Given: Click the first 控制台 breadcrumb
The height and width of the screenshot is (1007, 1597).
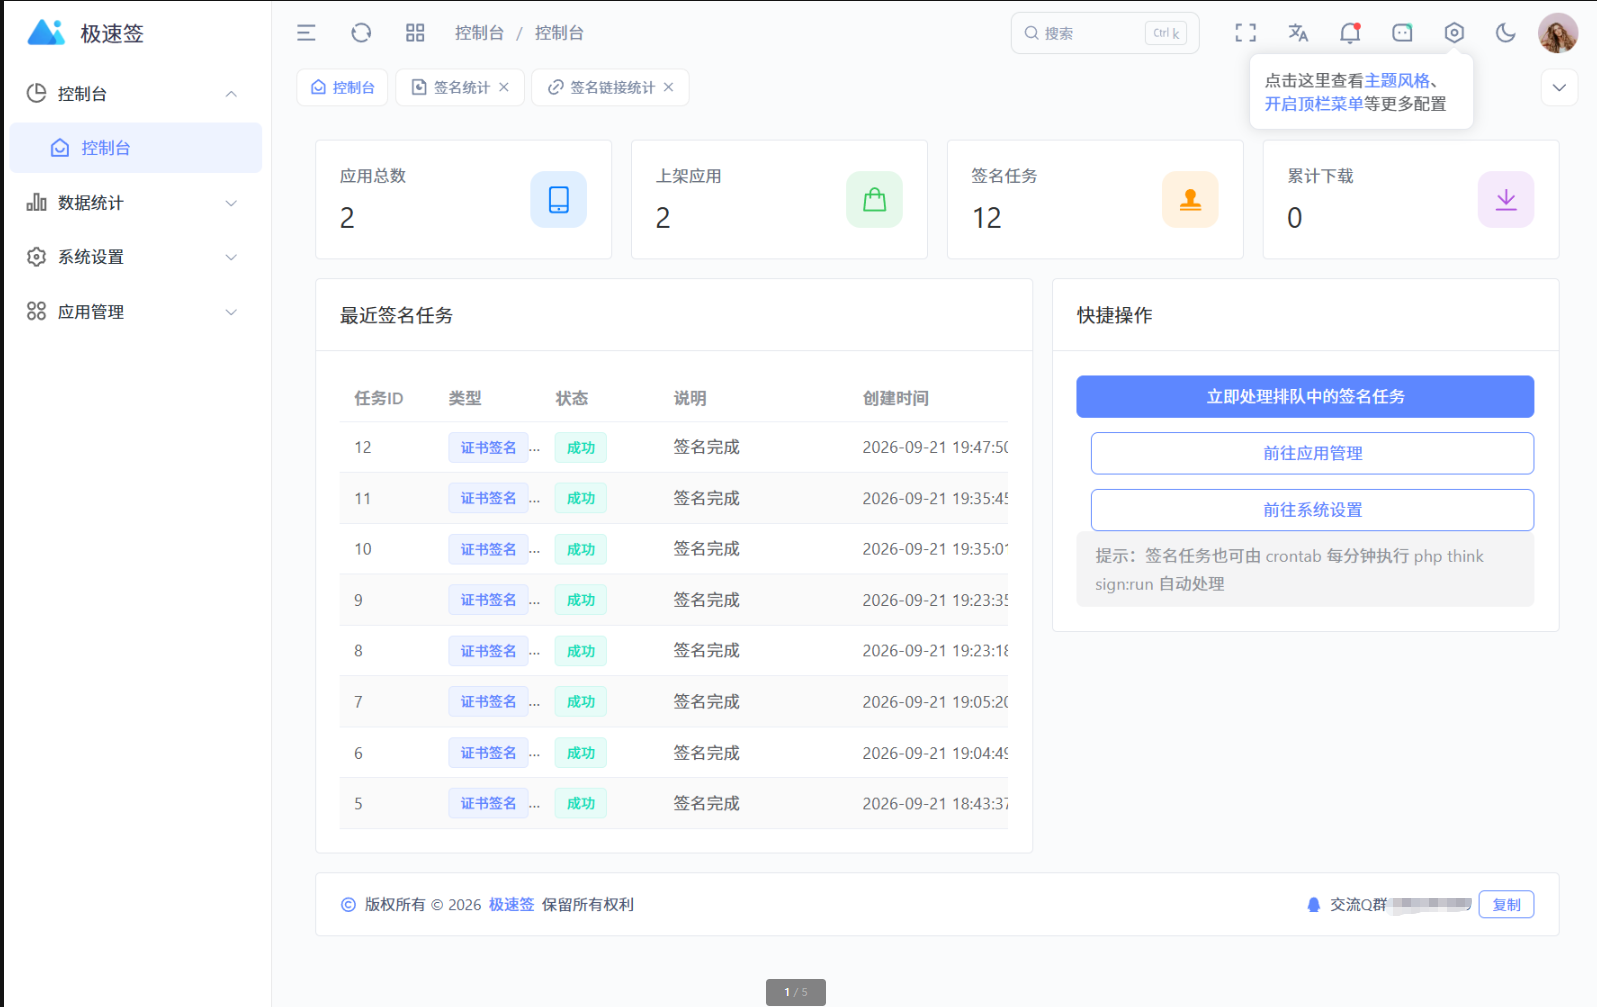Looking at the screenshot, I should click(x=479, y=33).
